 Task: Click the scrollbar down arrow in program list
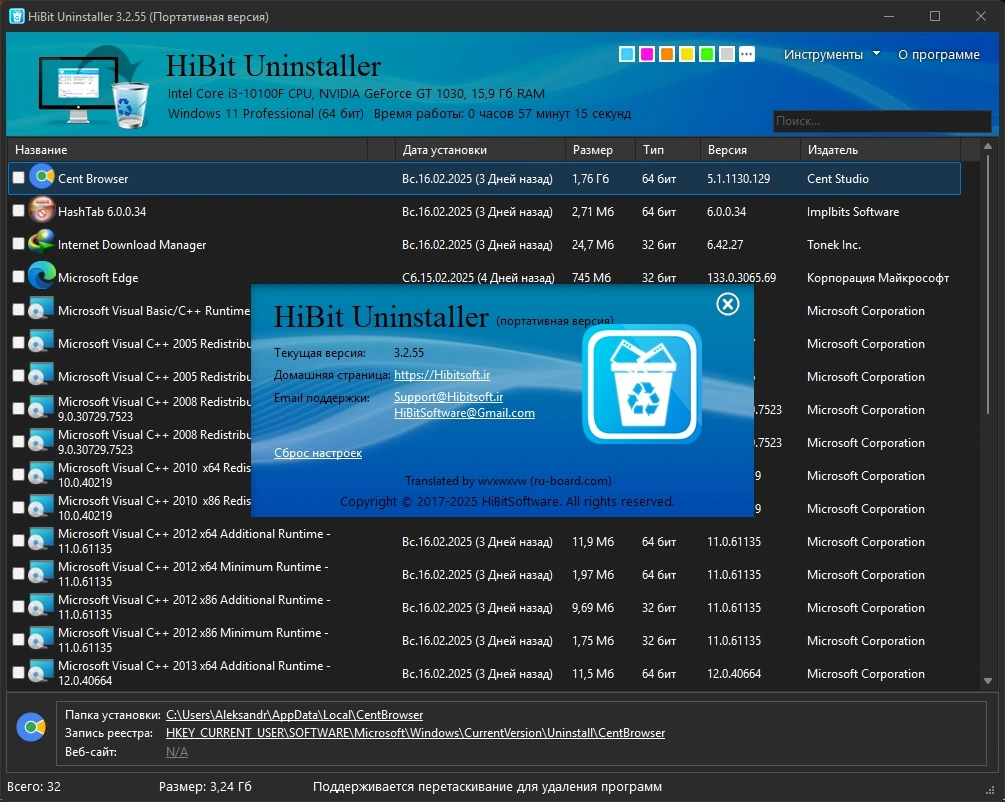tap(988, 680)
